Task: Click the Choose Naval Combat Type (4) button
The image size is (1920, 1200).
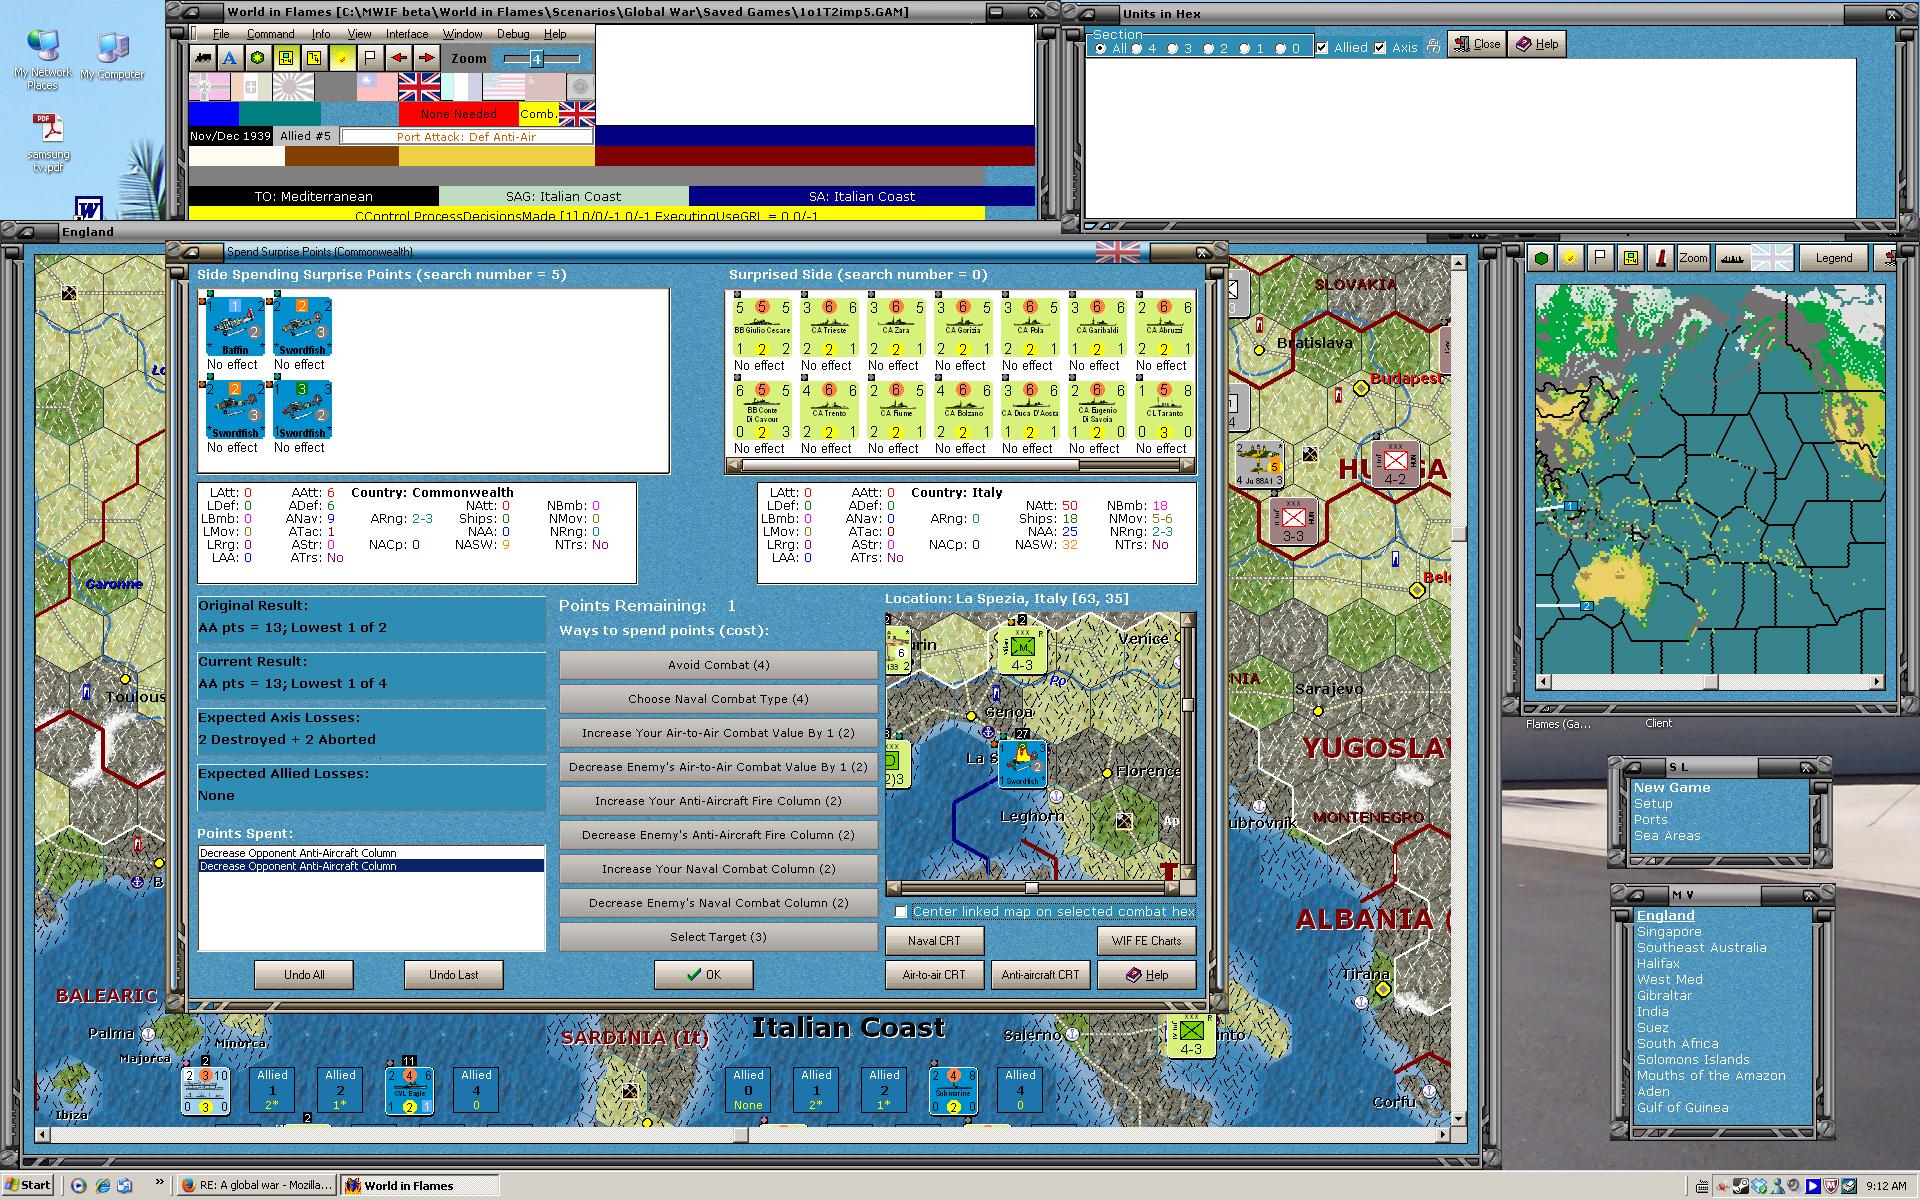Action: click(718, 699)
